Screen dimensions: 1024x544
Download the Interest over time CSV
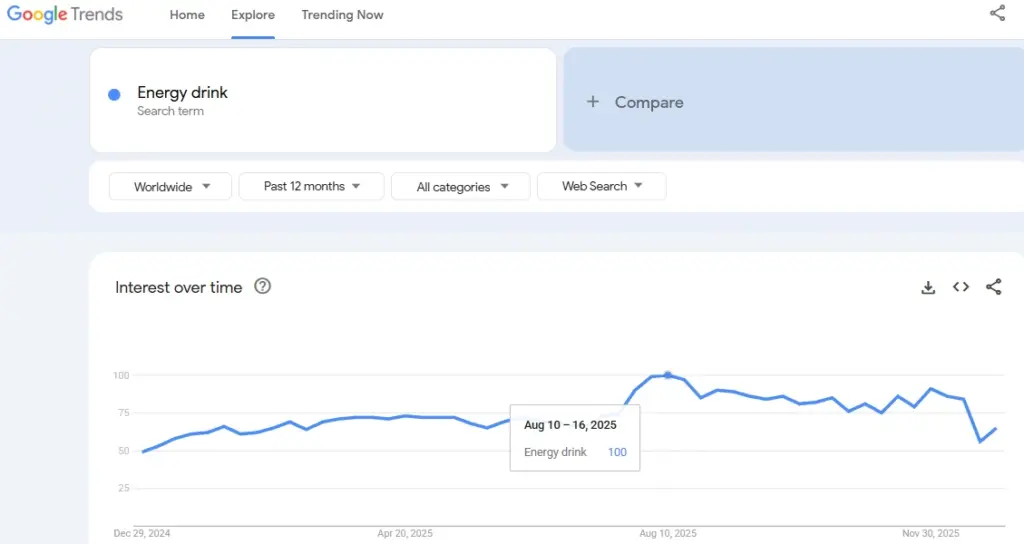coord(928,287)
